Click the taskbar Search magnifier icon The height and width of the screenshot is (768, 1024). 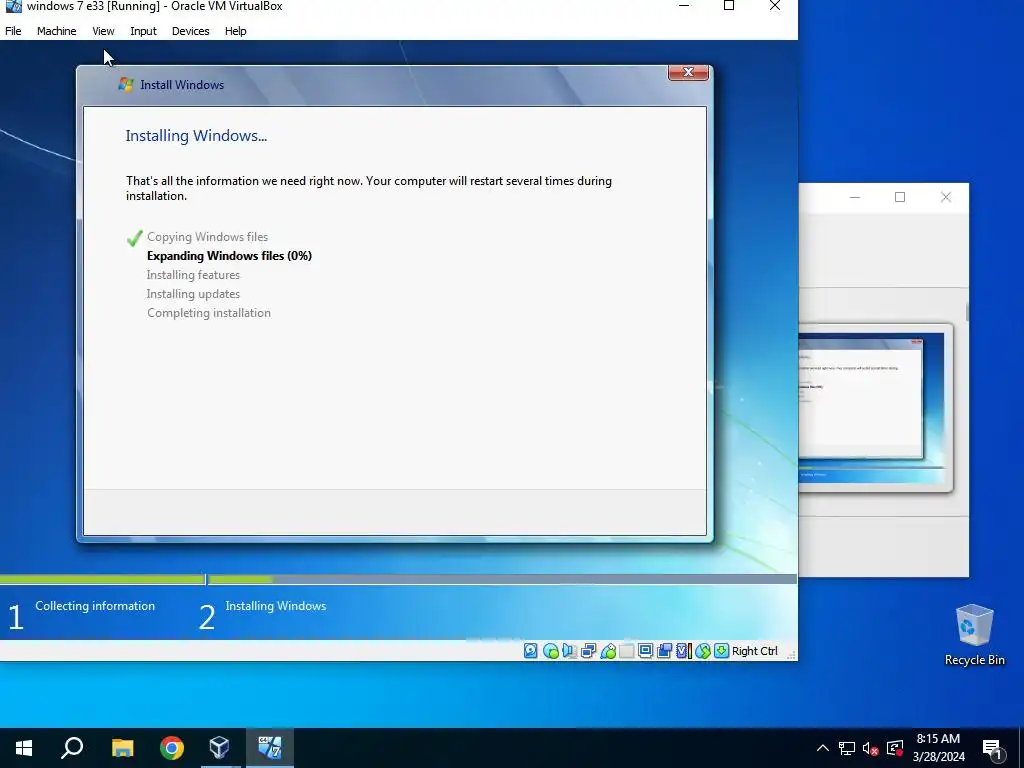tap(72, 748)
